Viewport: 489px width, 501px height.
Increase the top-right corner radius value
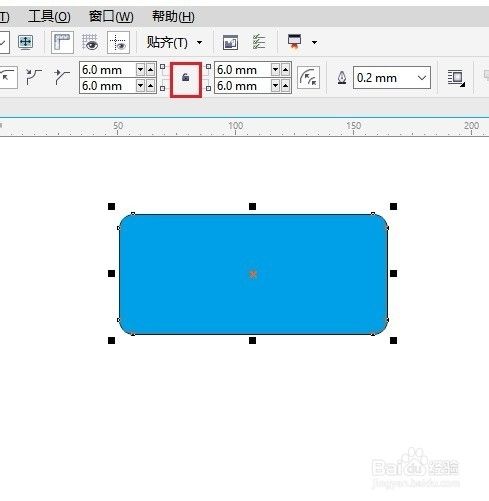(x=285, y=70)
